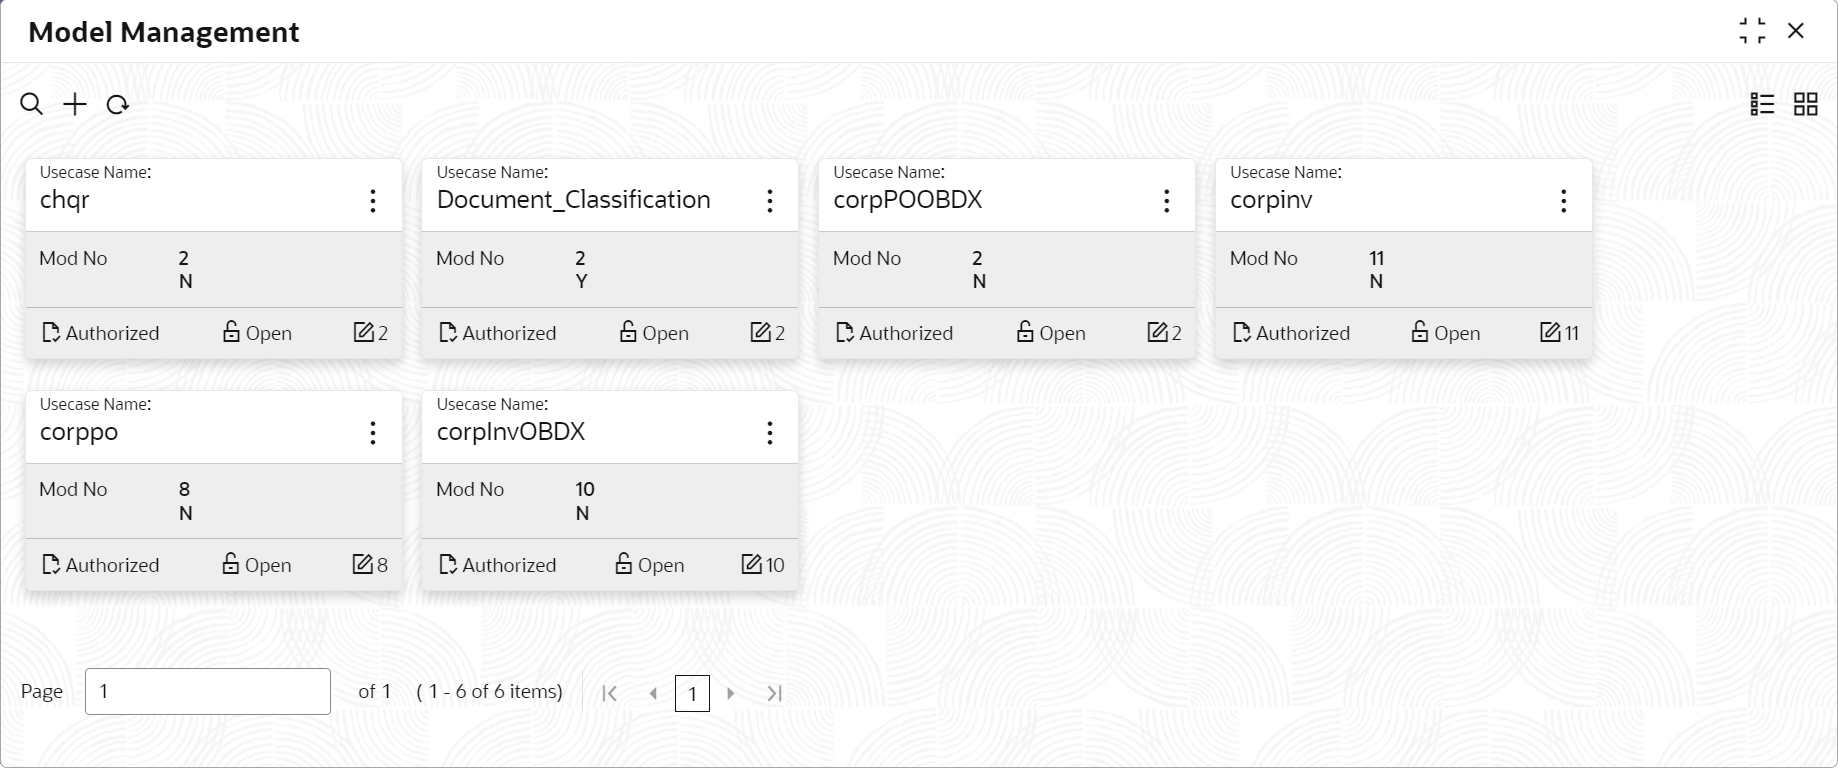This screenshot has height=768, width=1838.
Task: Expand corpPOOBDX card kebab menu
Action: pos(1166,201)
